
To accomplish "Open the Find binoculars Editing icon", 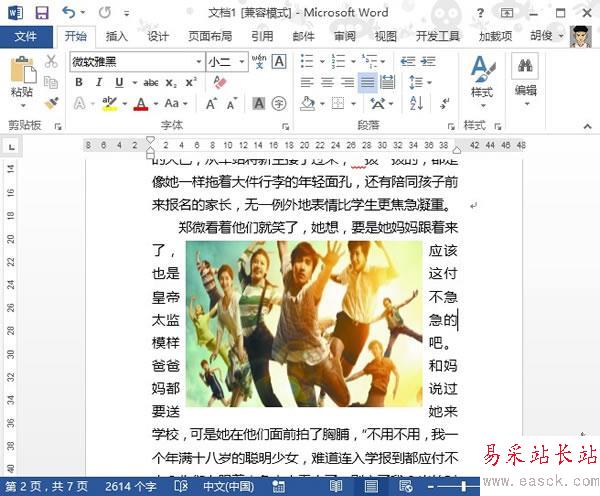I will tap(525, 65).
